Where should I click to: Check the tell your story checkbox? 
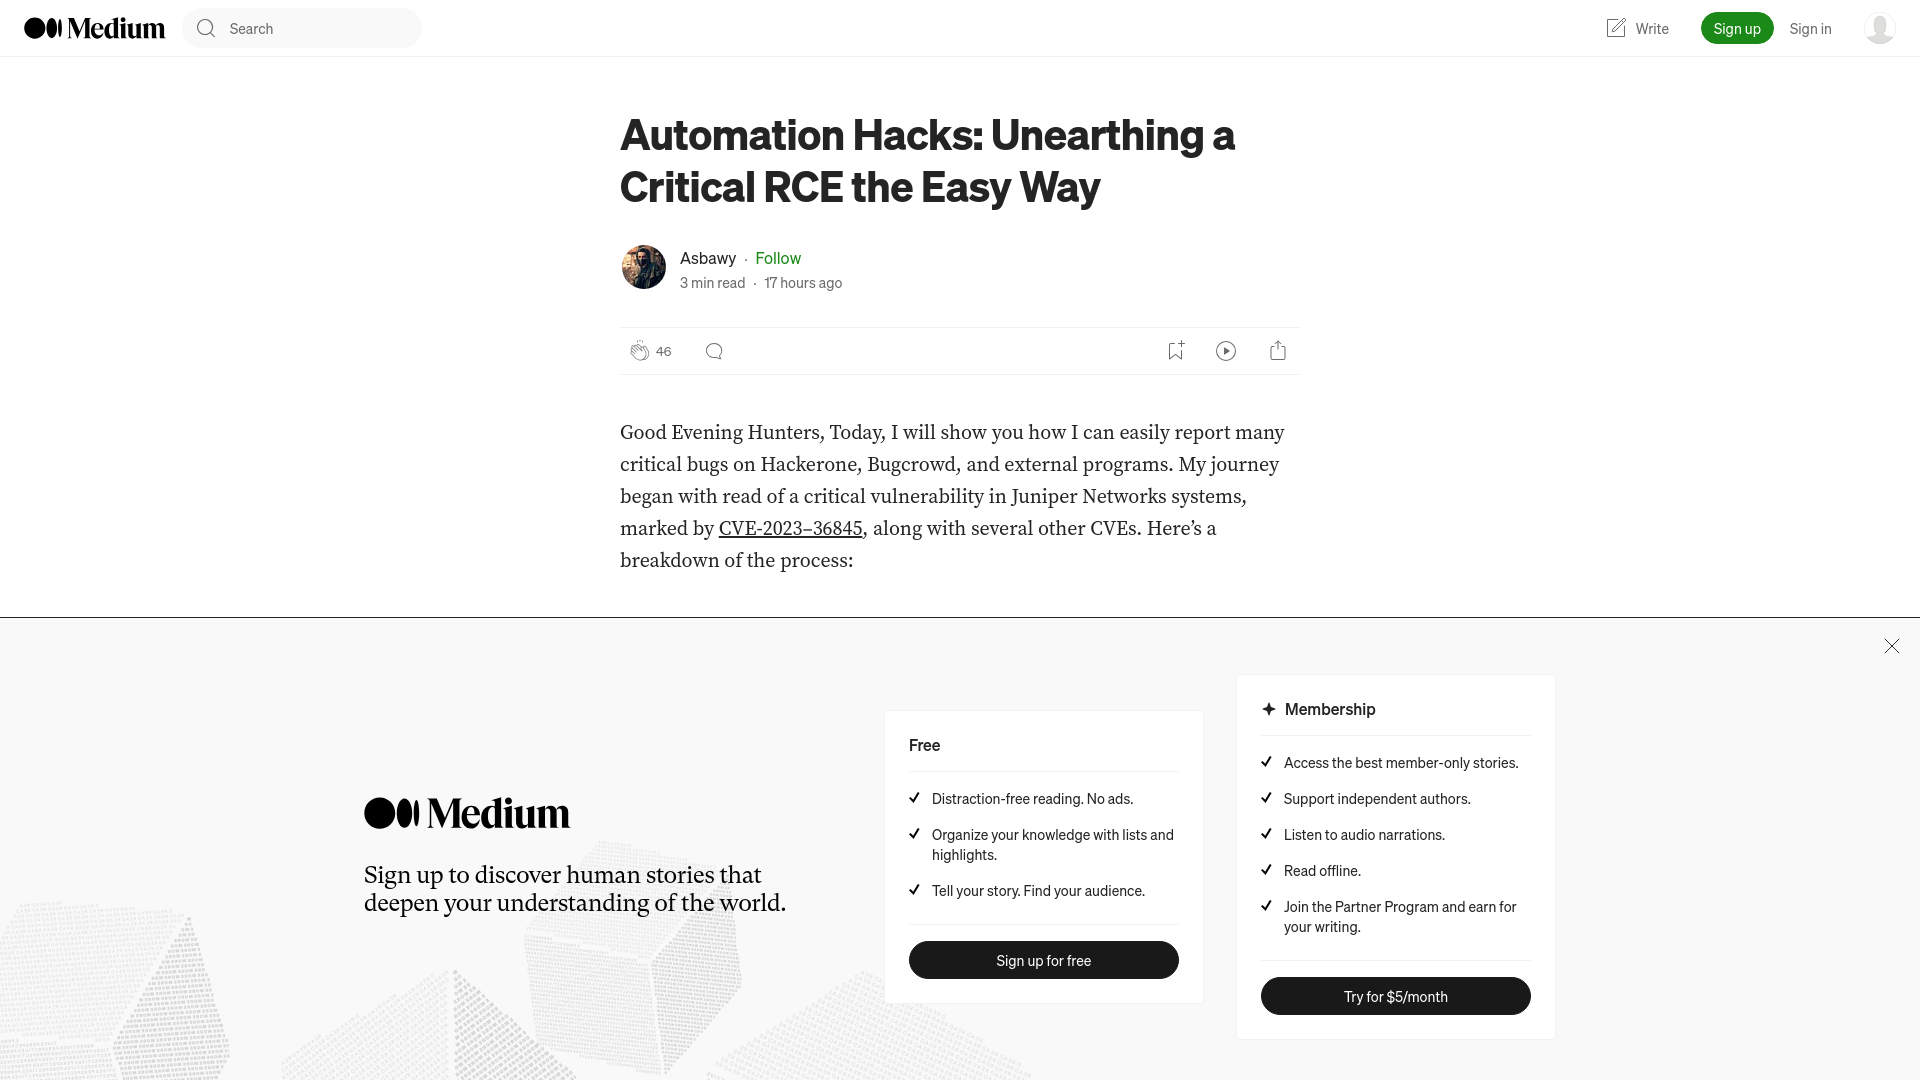tap(915, 889)
